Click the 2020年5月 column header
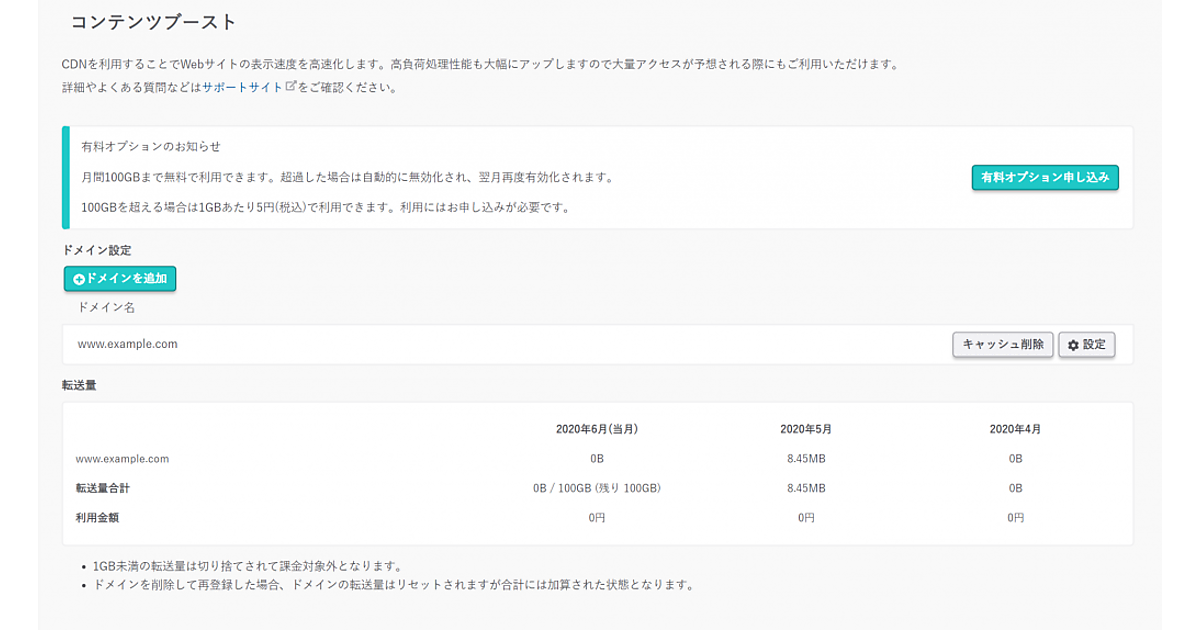 click(806, 429)
